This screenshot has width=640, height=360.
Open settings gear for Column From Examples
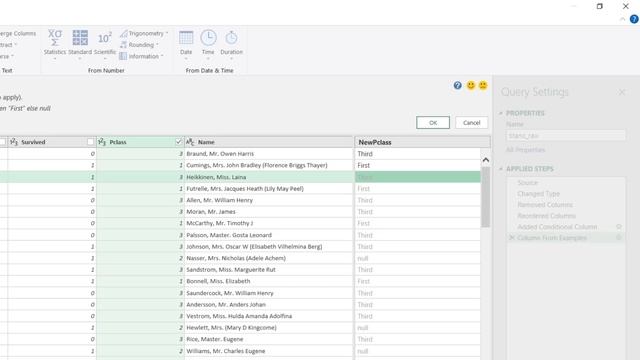[619, 238]
